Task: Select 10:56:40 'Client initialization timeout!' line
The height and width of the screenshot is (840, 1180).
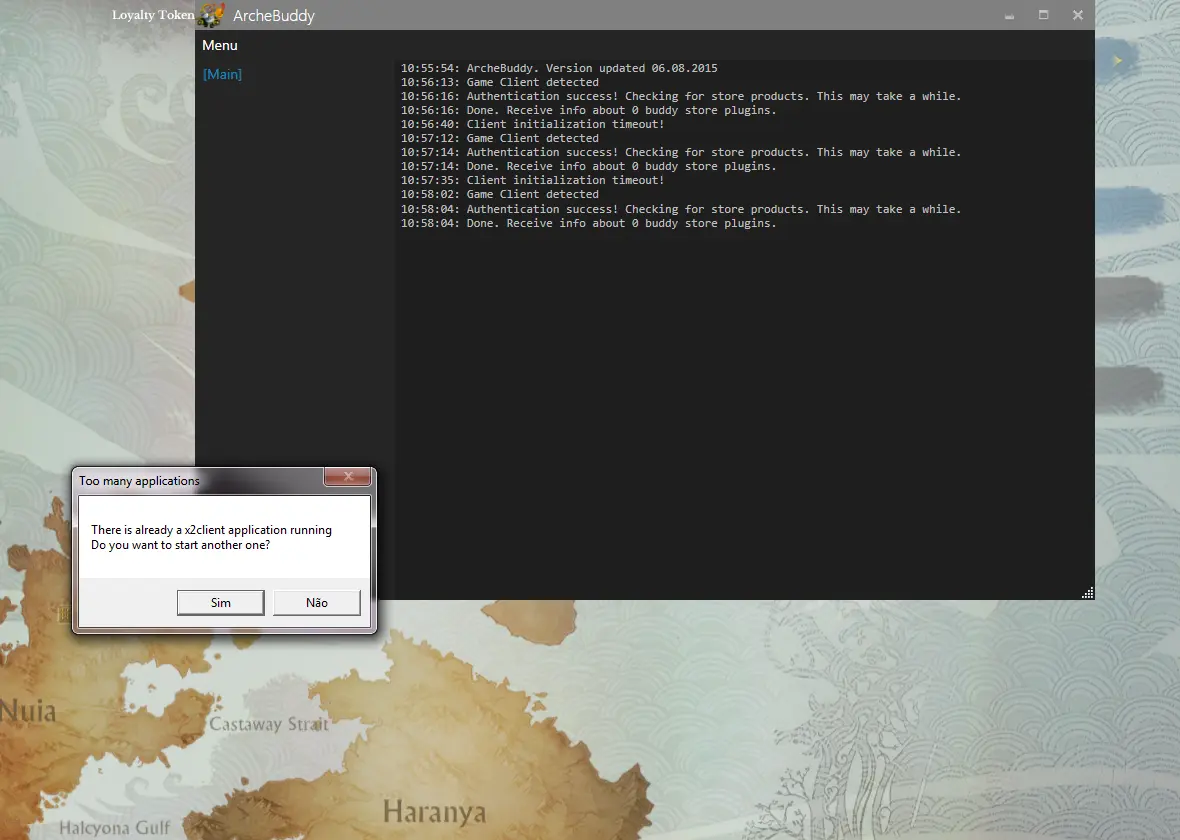Action: pos(532,124)
